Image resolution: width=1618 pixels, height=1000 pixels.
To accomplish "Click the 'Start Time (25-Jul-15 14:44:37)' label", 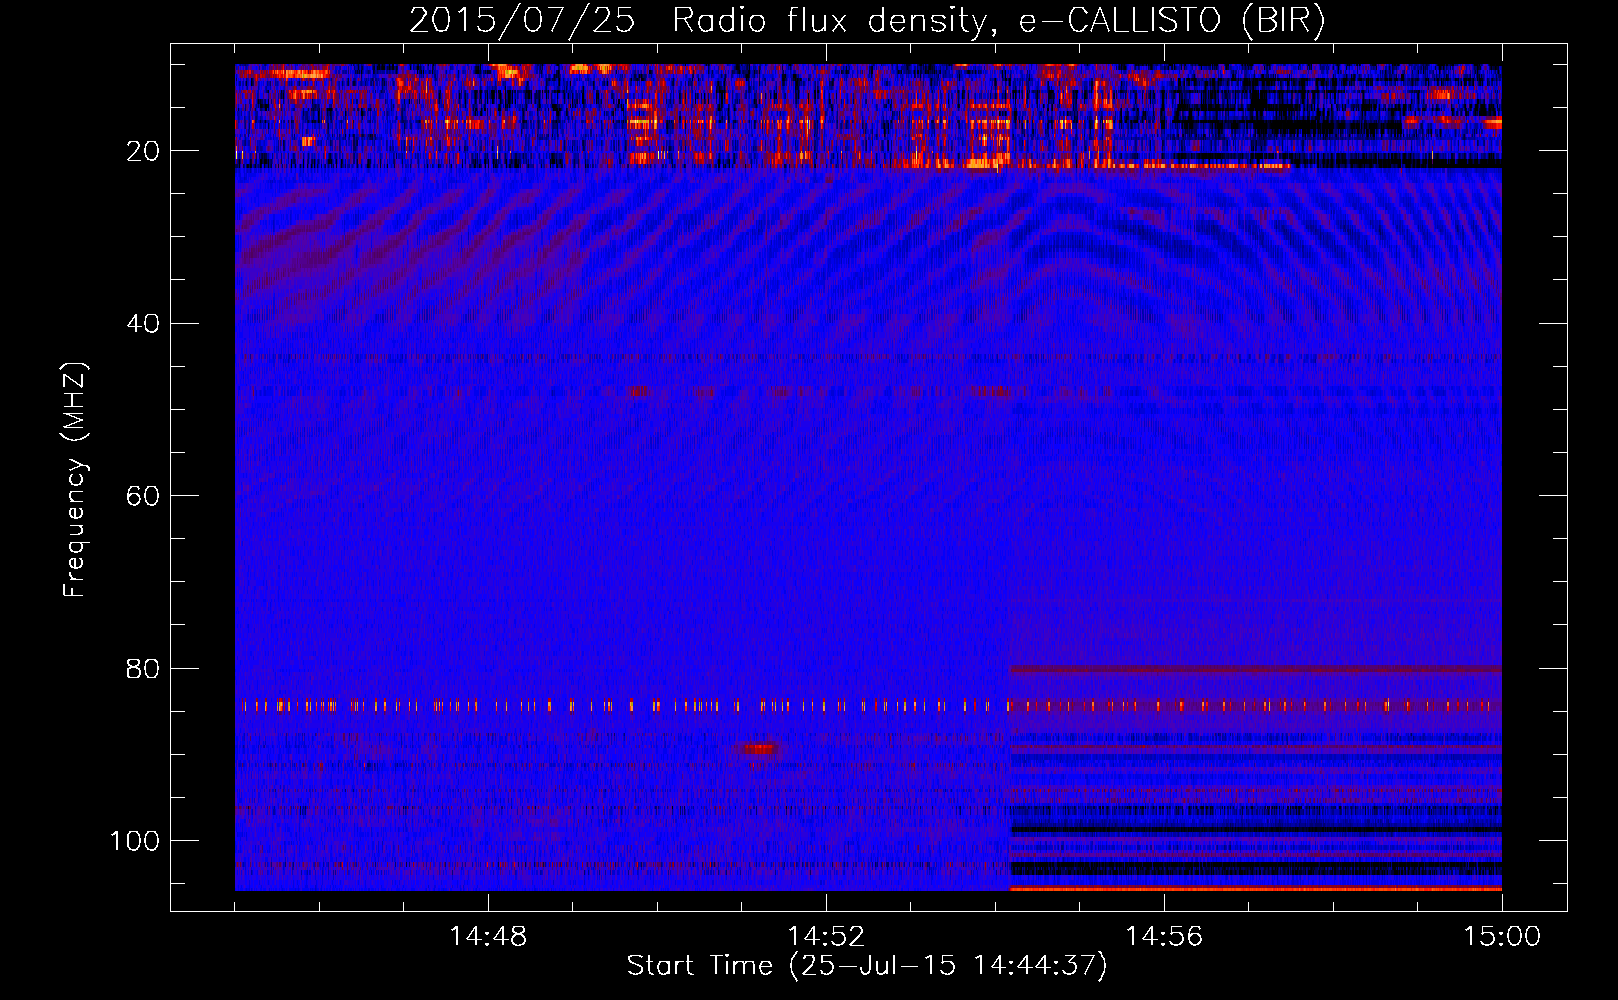I will point(867,966).
